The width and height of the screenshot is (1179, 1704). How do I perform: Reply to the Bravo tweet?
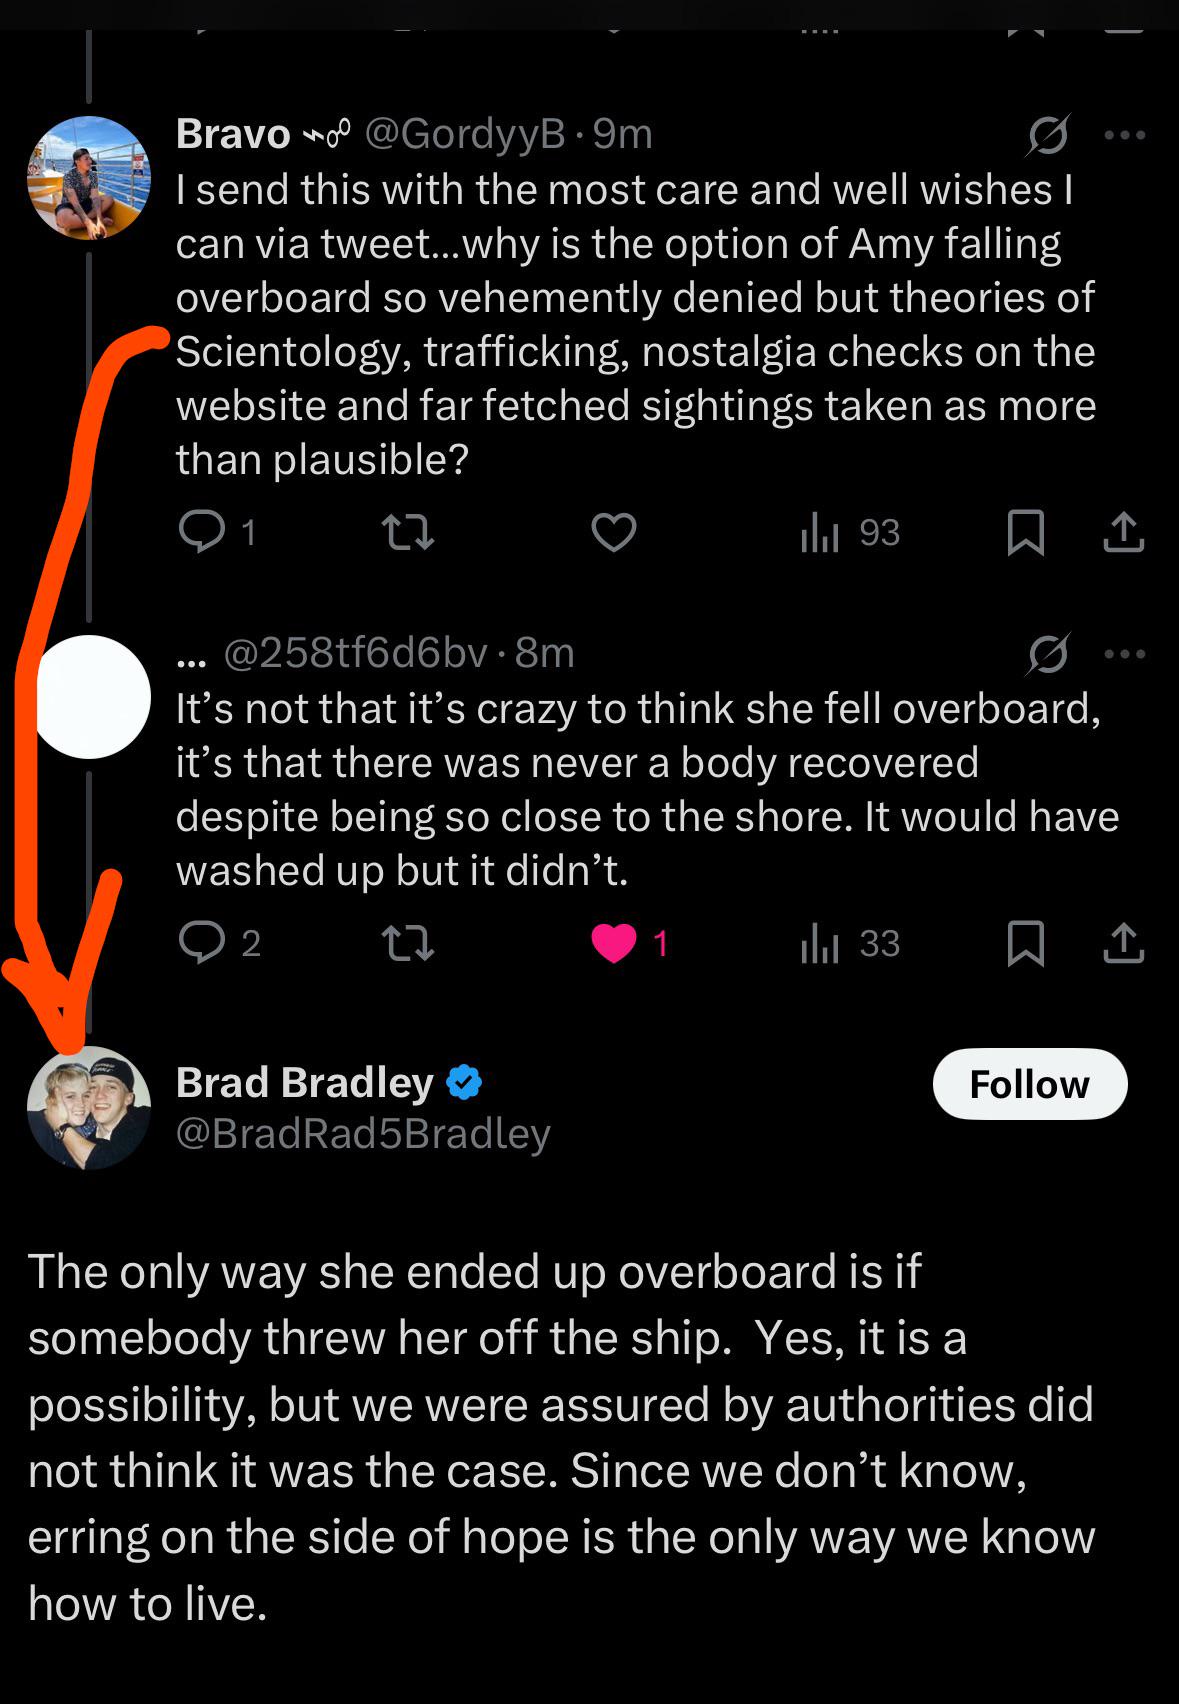201,532
